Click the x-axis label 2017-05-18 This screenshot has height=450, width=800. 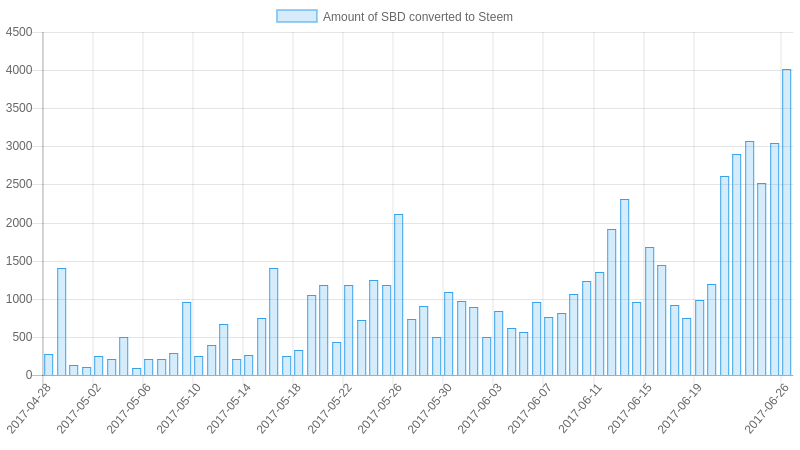click(x=279, y=409)
